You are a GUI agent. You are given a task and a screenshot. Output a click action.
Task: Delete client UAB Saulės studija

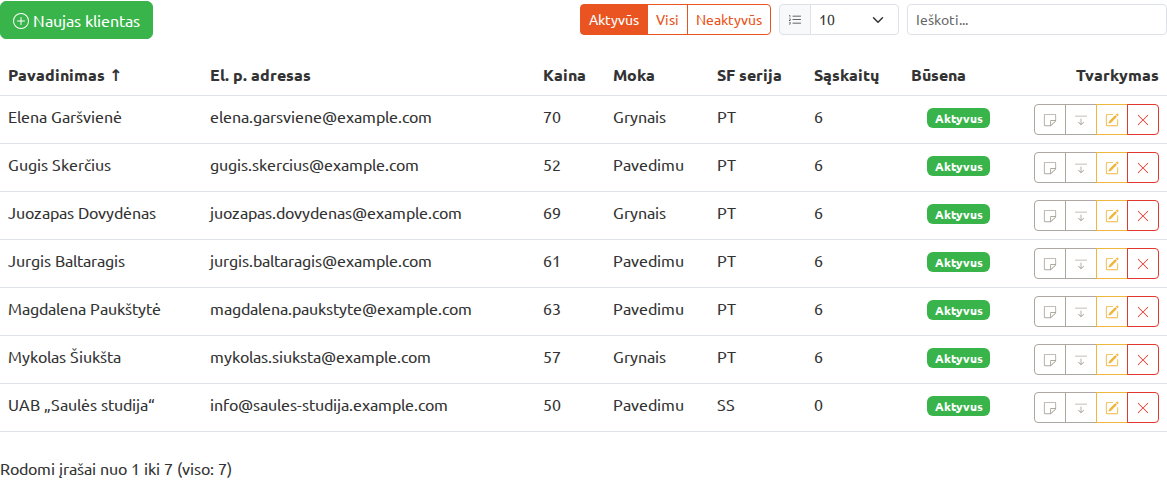pyautogui.click(x=1143, y=408)
